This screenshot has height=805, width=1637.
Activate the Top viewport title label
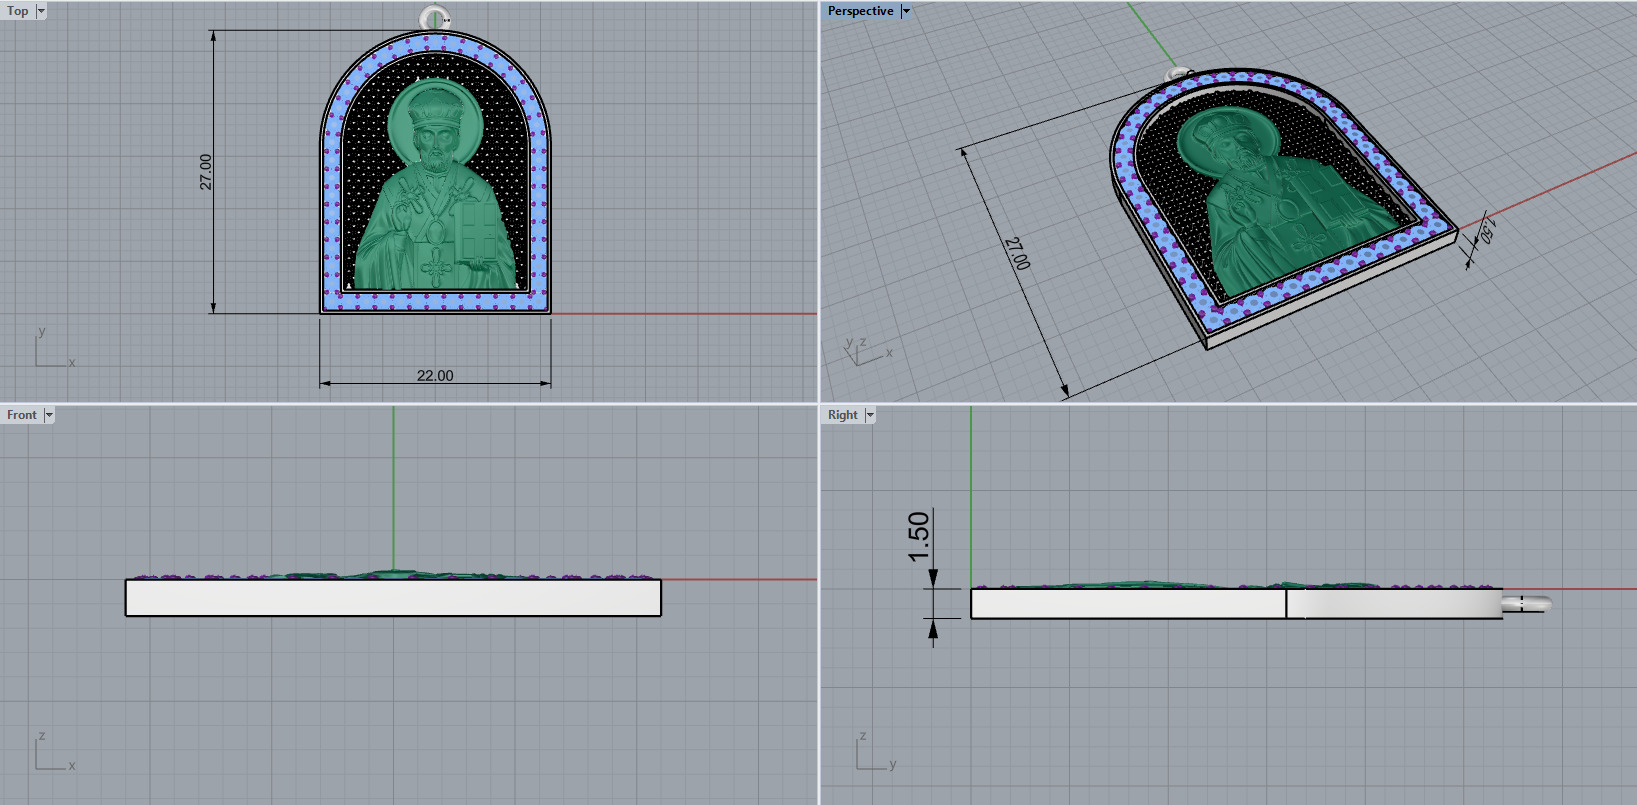pos(18,11)
